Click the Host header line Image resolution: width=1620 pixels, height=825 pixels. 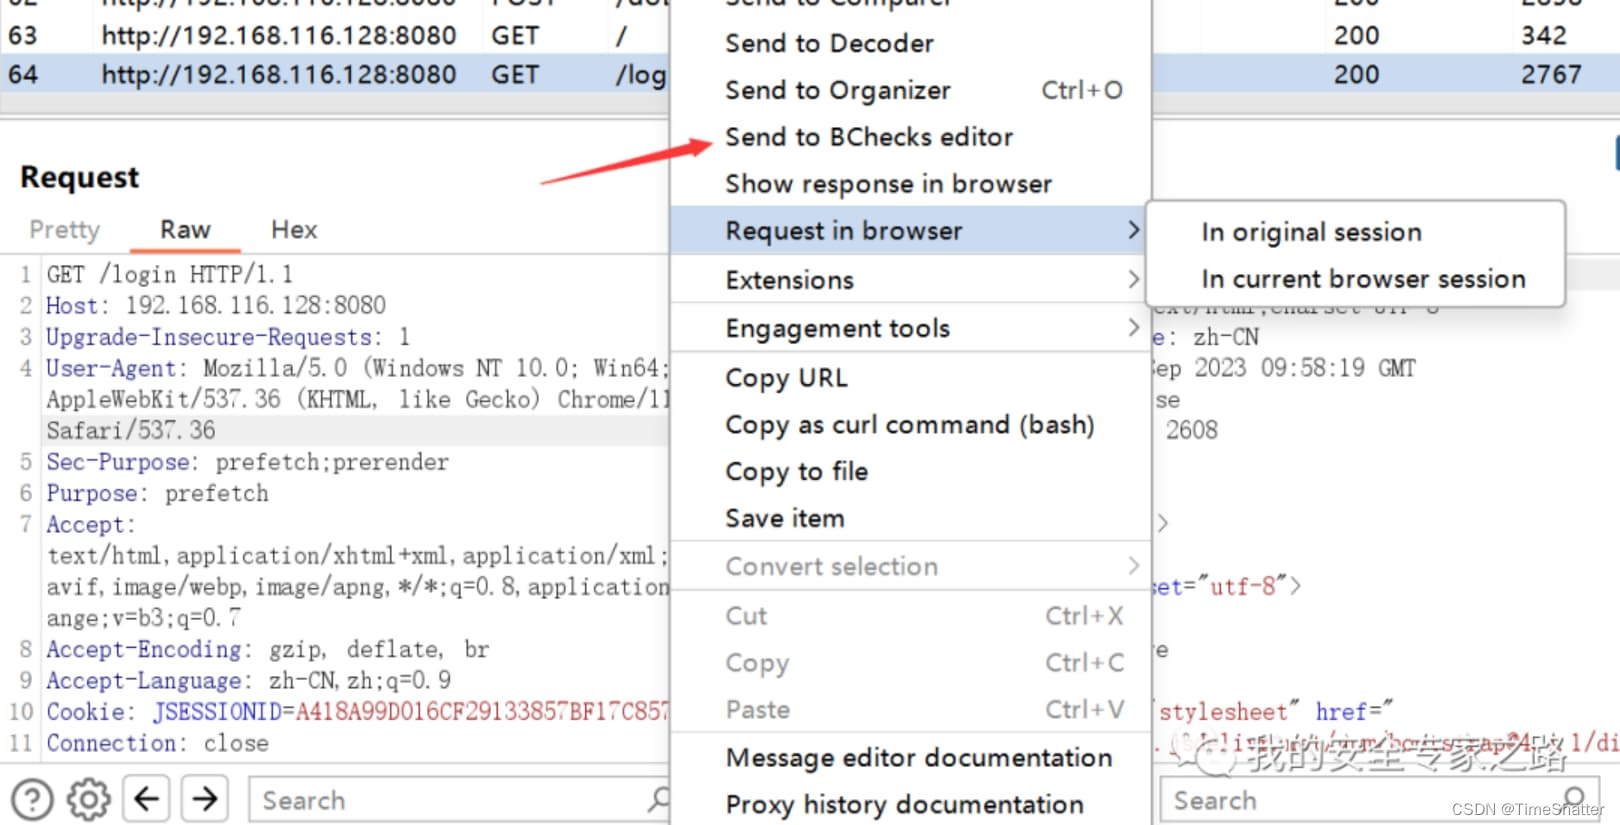pos(216,305)
